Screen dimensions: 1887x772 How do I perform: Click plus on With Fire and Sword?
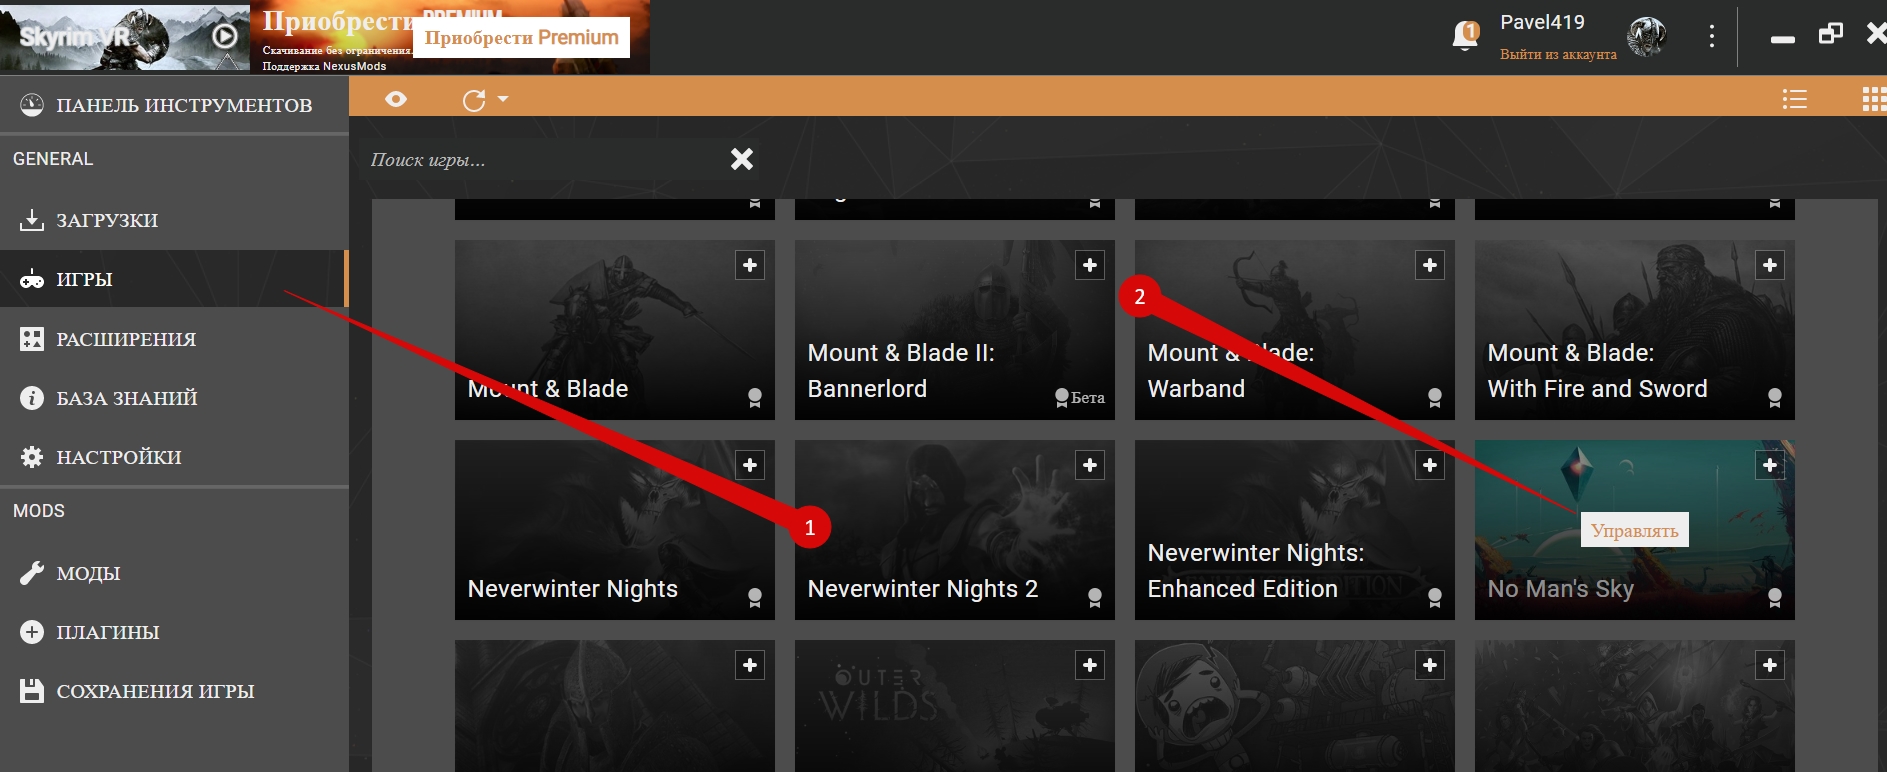point(1770,265)
